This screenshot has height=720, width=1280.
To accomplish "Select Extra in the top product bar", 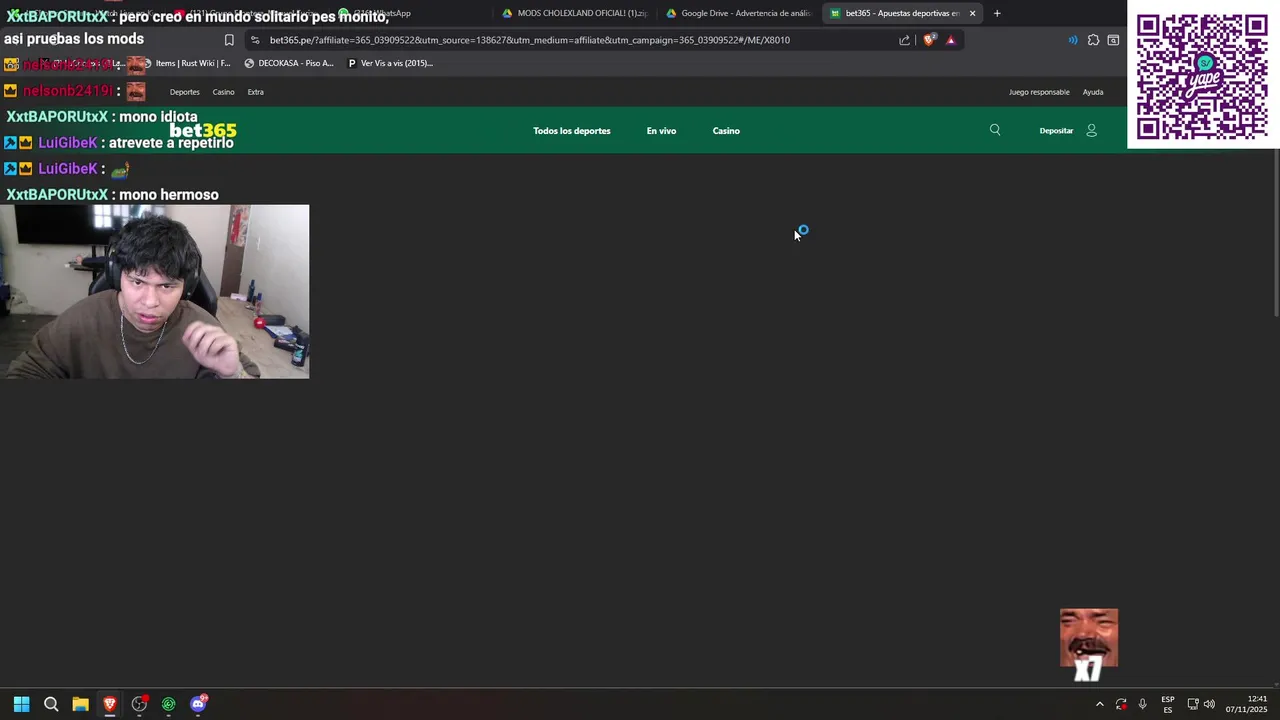I will pos(256,92).
